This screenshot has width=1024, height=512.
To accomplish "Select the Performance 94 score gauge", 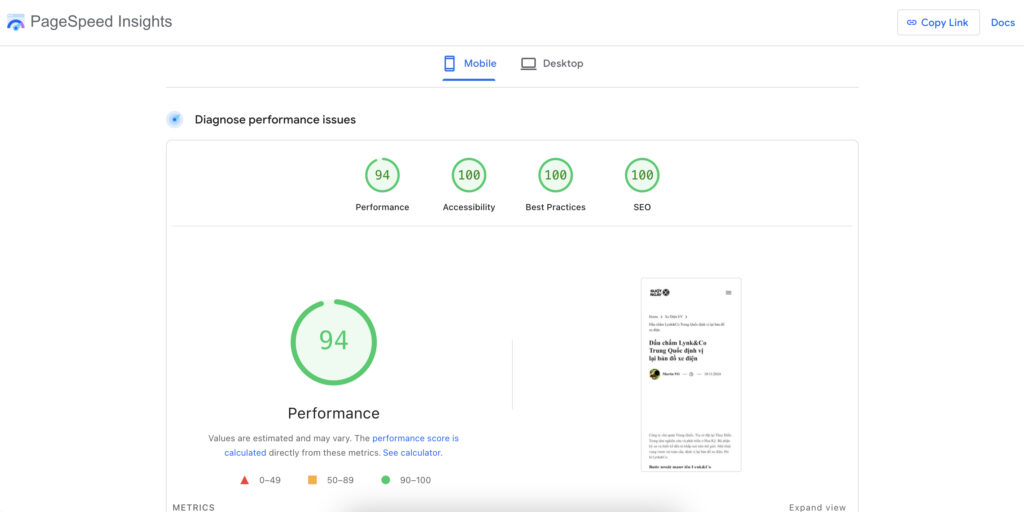I will click(x=382, y=175).
